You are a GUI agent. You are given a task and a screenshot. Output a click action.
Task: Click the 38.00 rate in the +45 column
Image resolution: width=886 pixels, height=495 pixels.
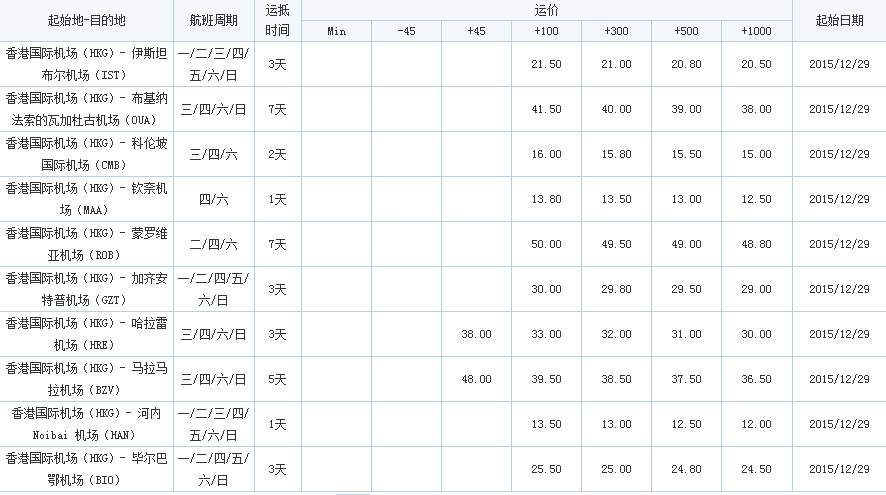[476, 334]
